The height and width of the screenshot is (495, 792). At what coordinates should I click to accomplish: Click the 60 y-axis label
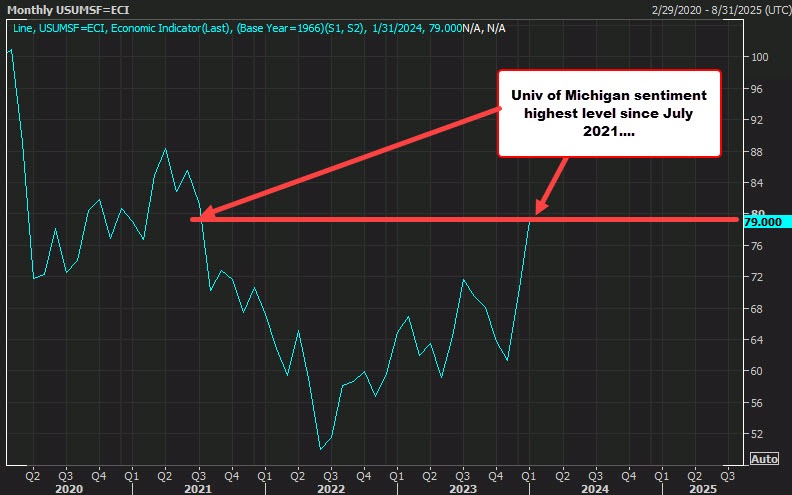click(757, 371)
